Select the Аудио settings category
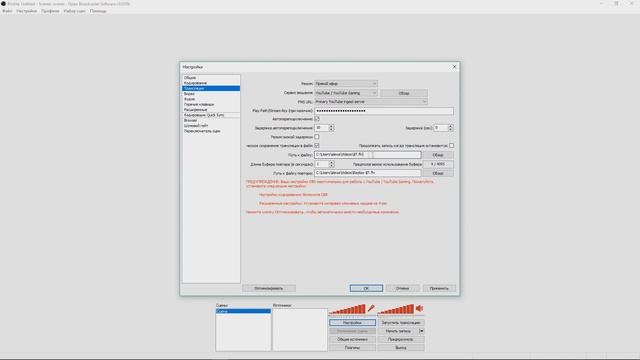The image size is (640, 360). point(211,99)
